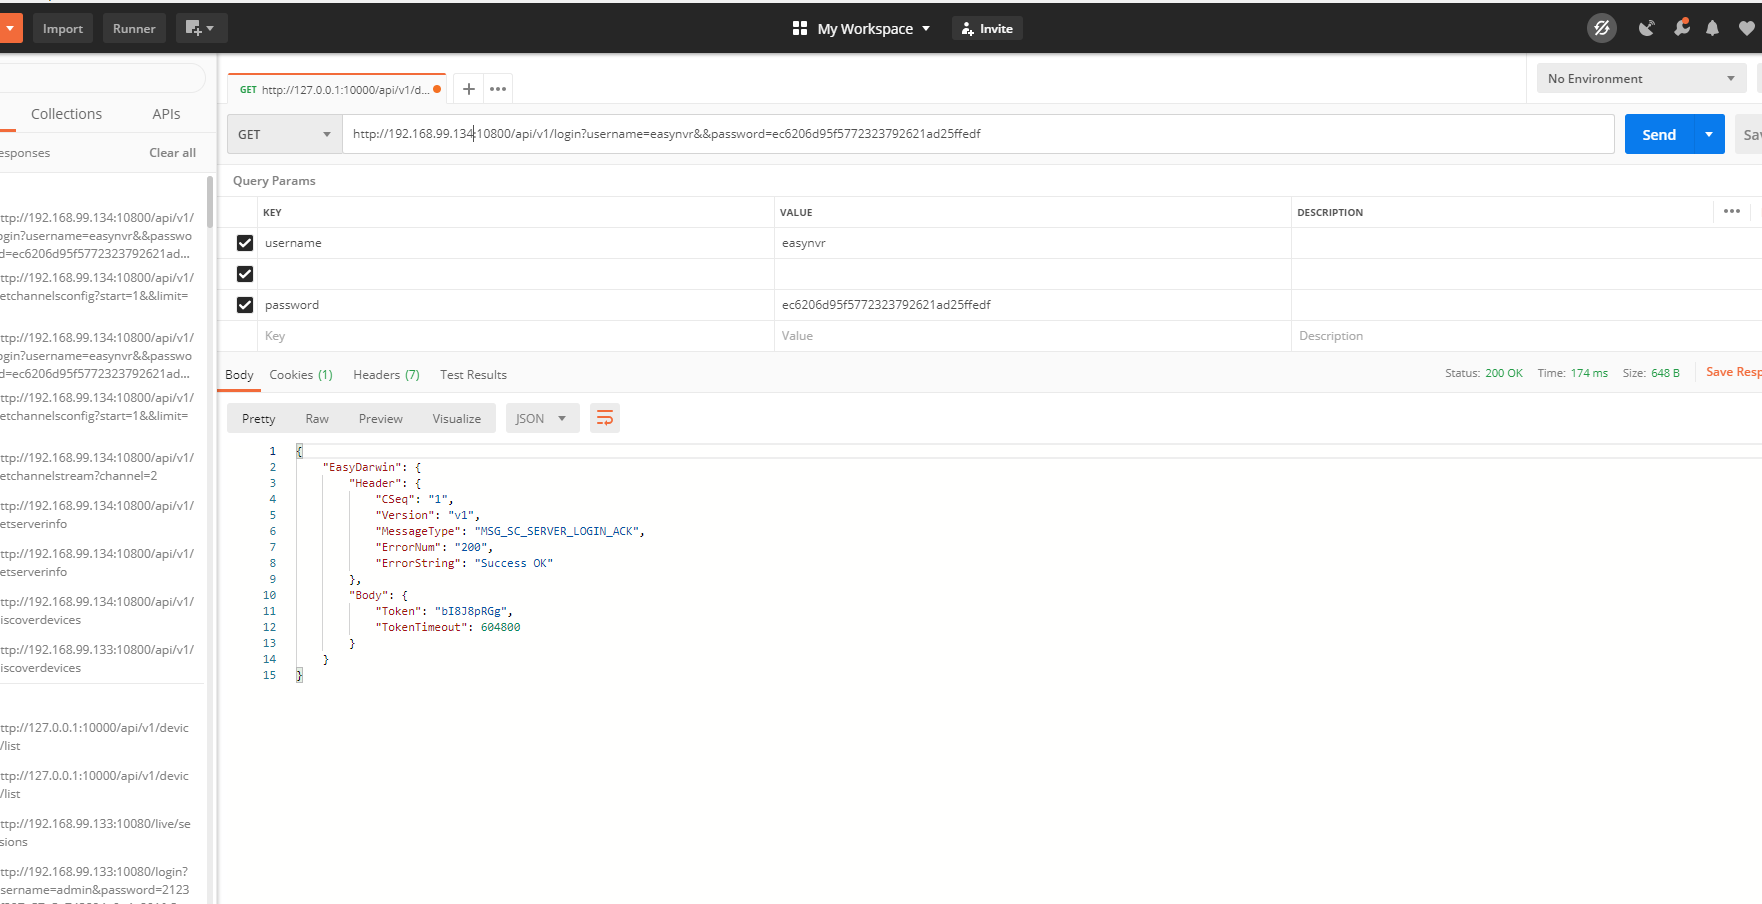1762x904 pixels.
Task: Open the No Environment dropdown
Action: pyautogui.click(x=1641, y=78)
